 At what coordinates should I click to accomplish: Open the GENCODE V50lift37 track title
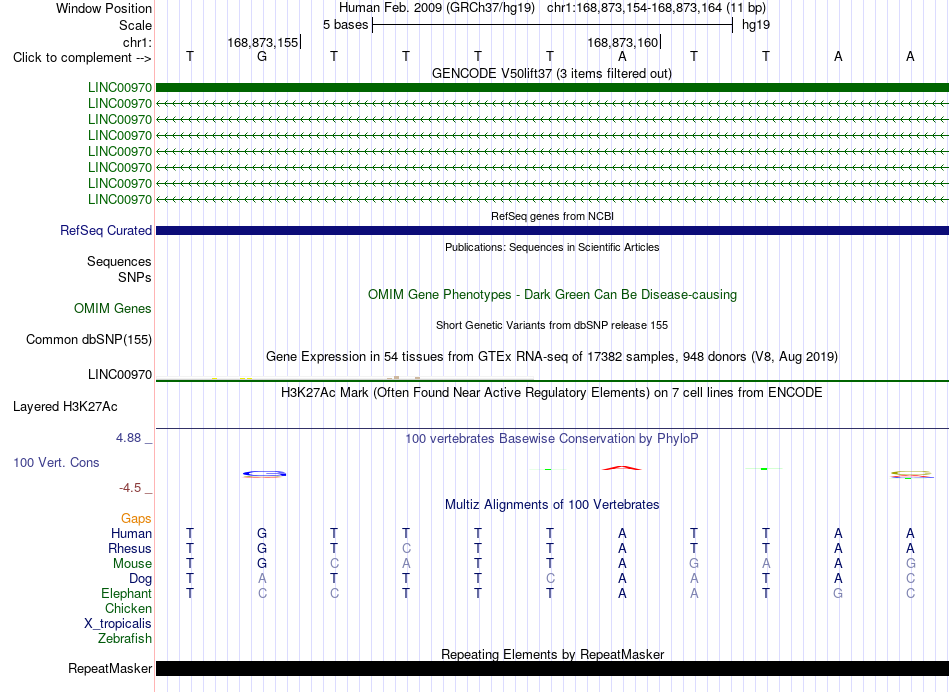tap(552, 73)
